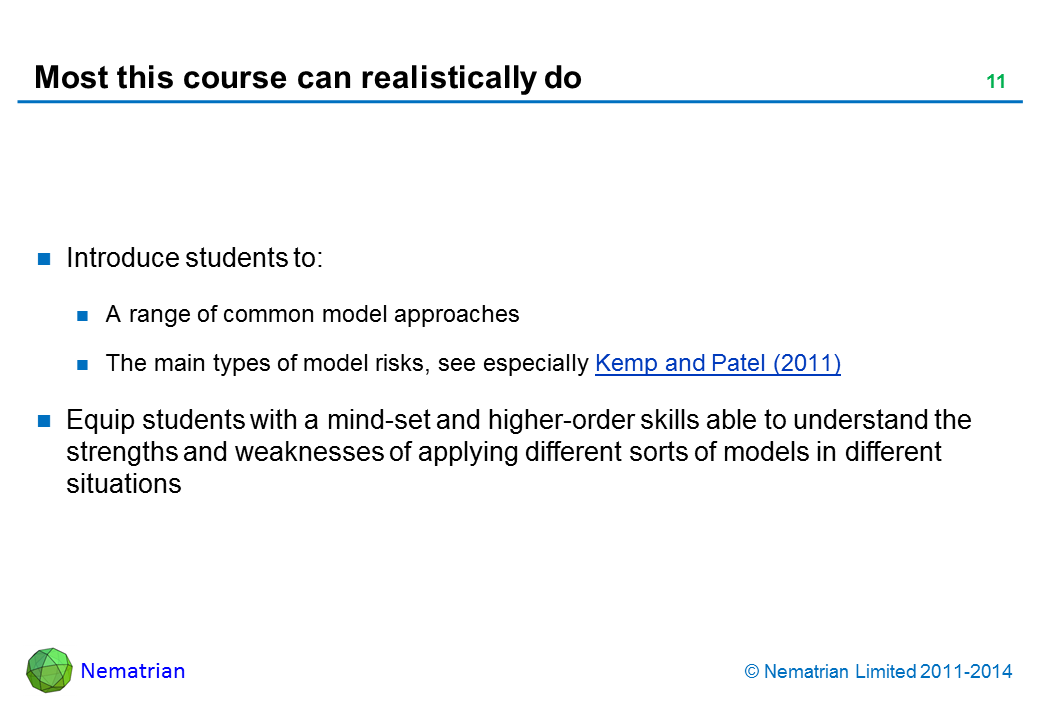1040x720 pixels.
Task: Click the blue divider line under the title
Action: pyautogui.click(x=520, y=102)
